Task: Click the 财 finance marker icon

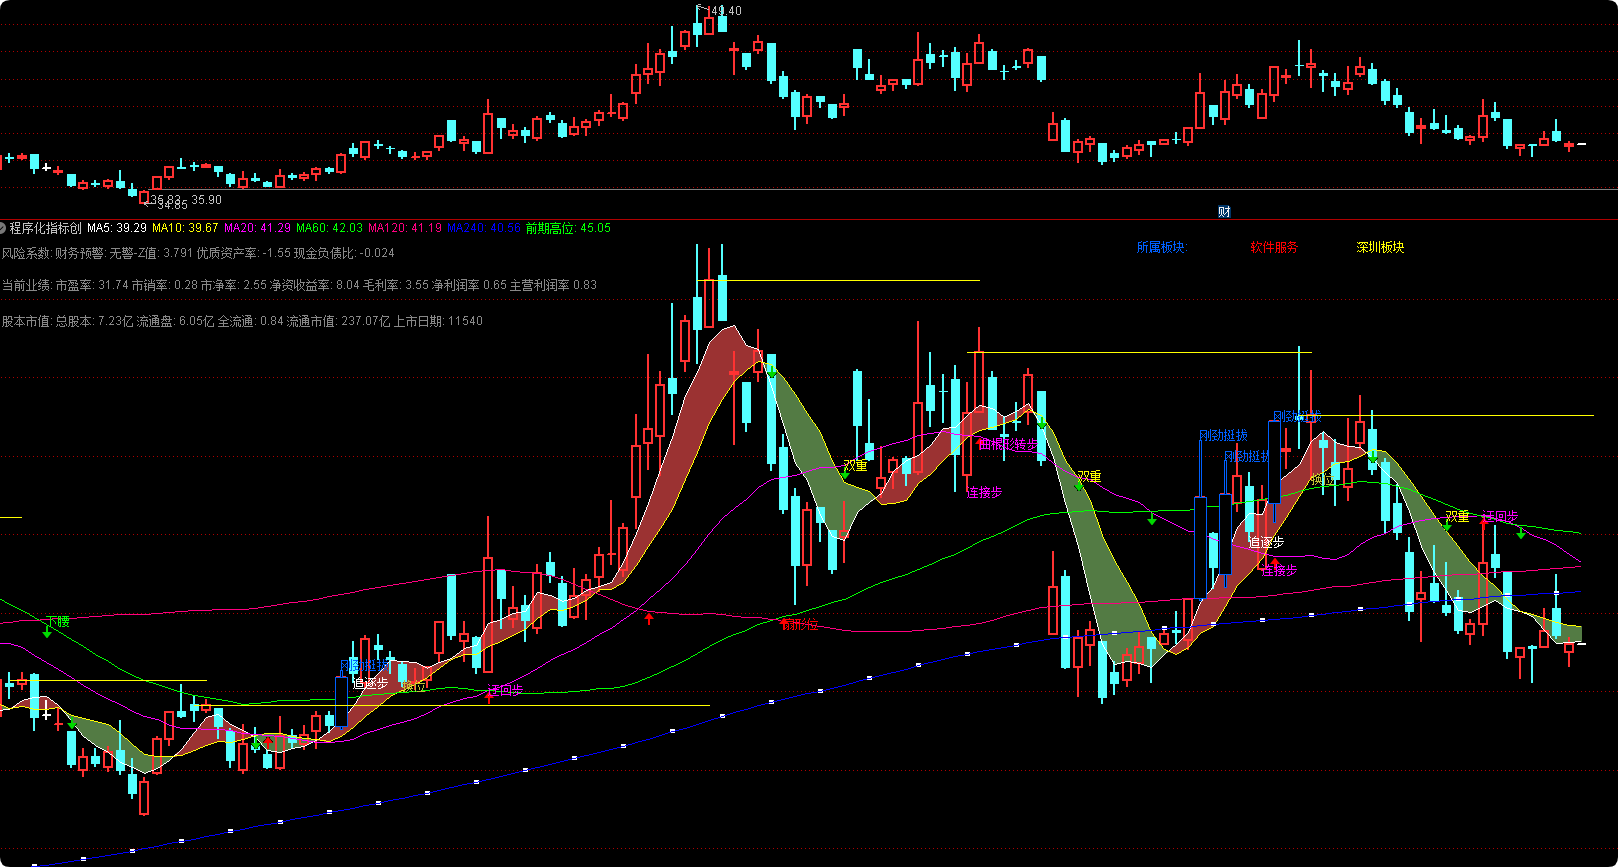Action: coord(1224,212)
